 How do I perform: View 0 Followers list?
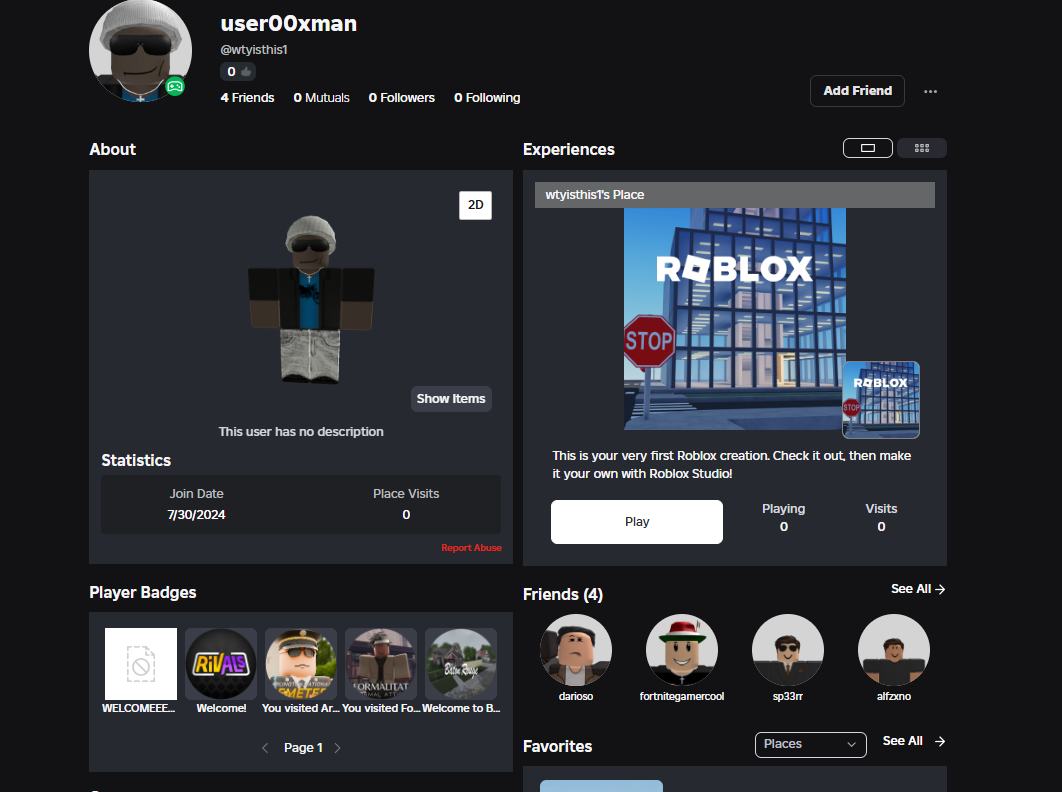pos(402,98)
